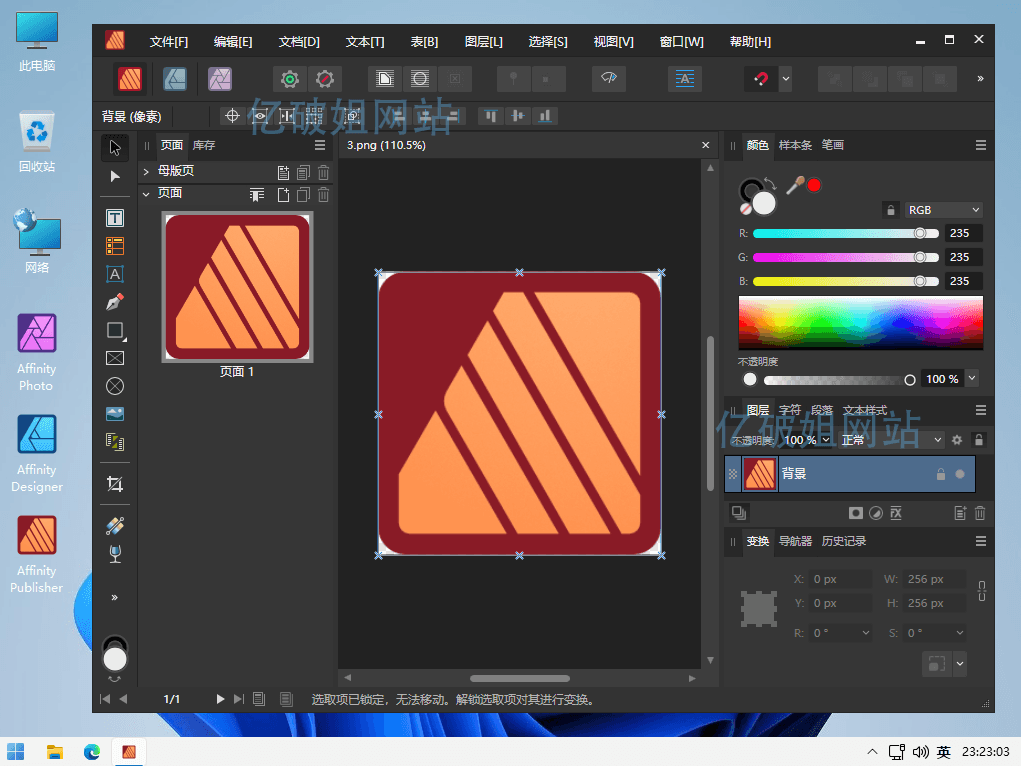Viewport: 1021px width, 766px height.
Task: Select the Artistic Text tool
Action: (x=115, y=274)
